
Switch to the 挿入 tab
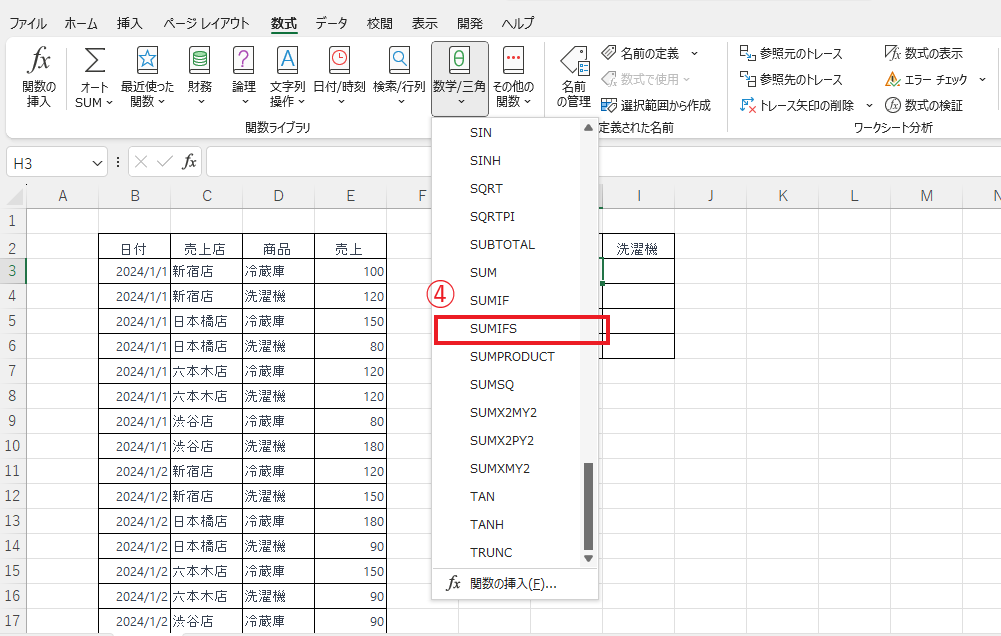[x=130, y=24]
